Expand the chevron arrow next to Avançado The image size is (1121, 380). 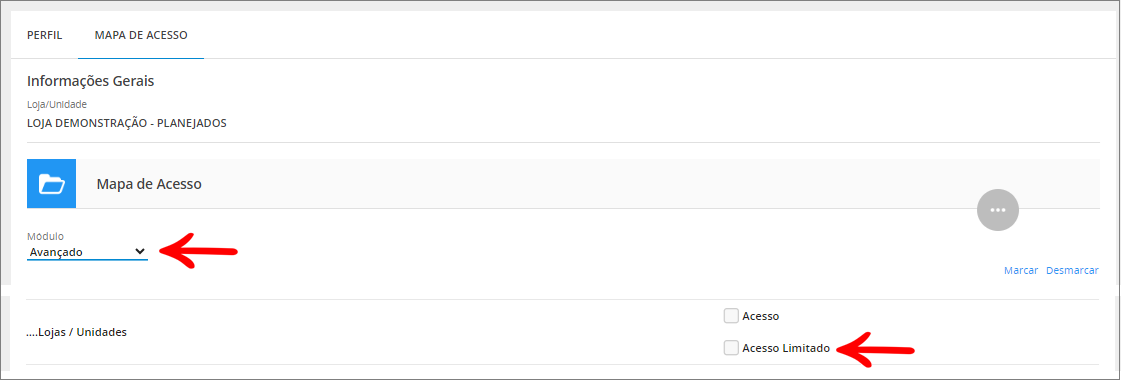[140, 251]
